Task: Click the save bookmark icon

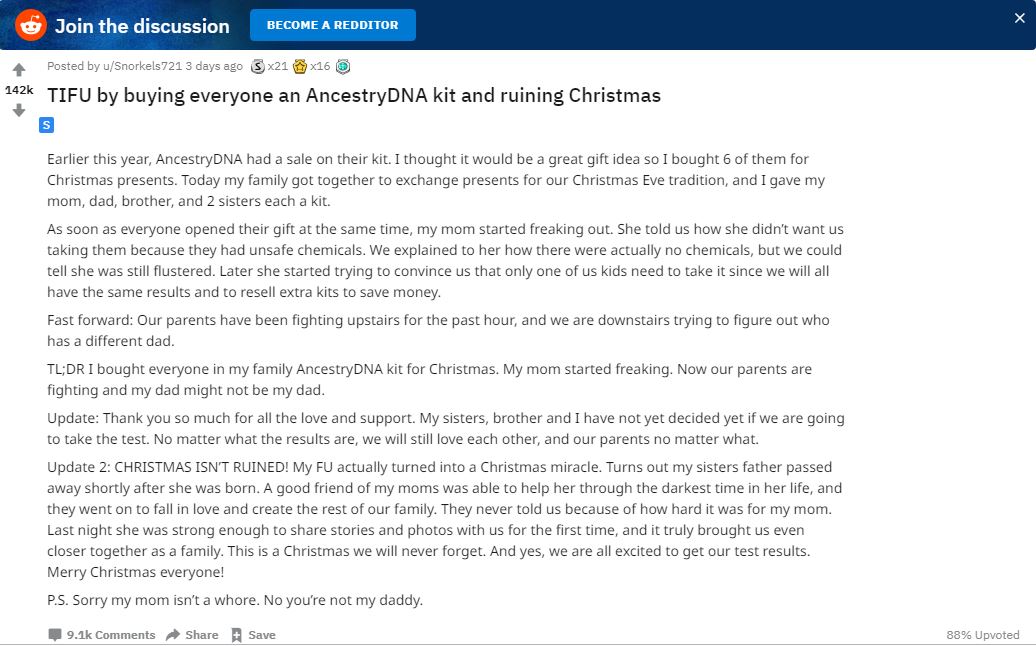Action: click(237, 635)
